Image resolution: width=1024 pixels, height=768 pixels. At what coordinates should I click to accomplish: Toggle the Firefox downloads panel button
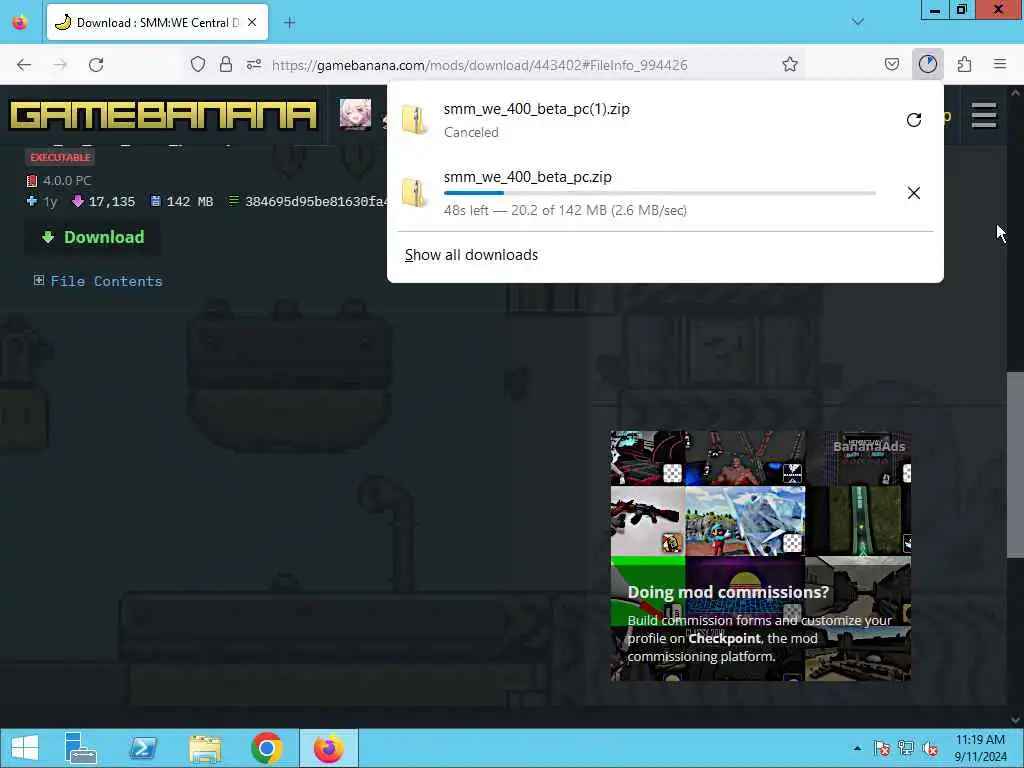click(x=928, y=64)
